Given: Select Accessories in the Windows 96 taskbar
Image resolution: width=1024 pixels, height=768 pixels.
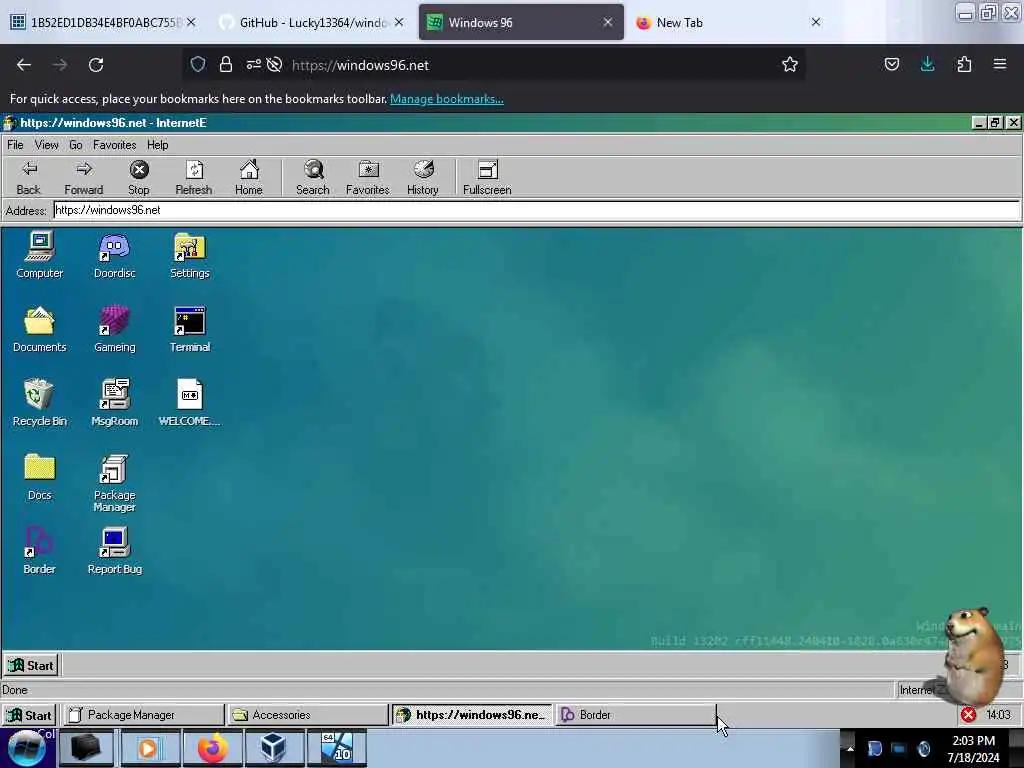Looking at the screenshot, I should [308, 715].
